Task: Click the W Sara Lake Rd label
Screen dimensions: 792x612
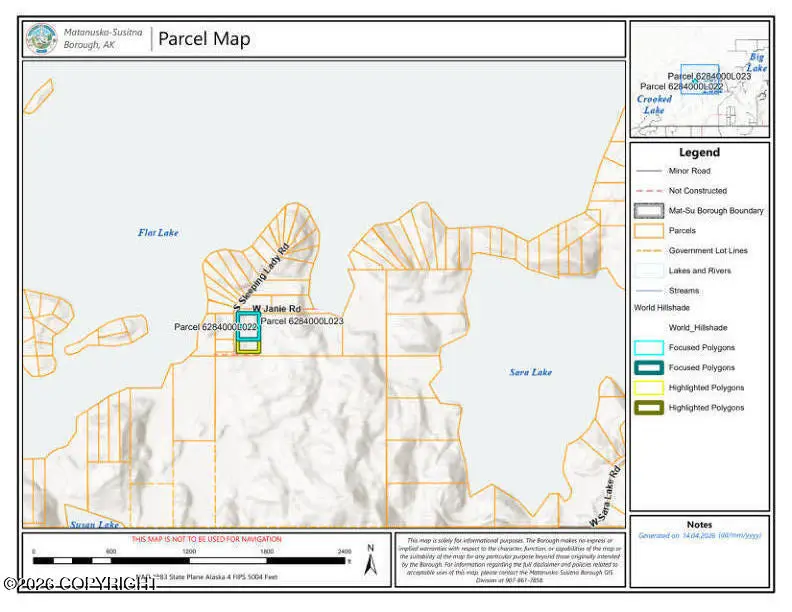Action: 606,495
